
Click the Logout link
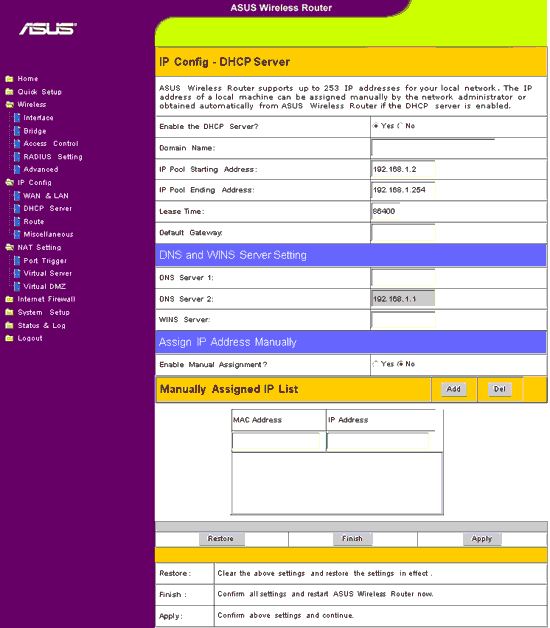(x=30, y=338)
